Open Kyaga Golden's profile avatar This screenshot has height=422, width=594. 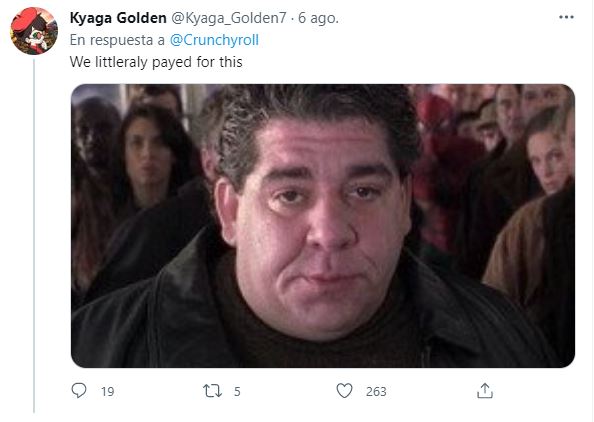tap(34, 31)
